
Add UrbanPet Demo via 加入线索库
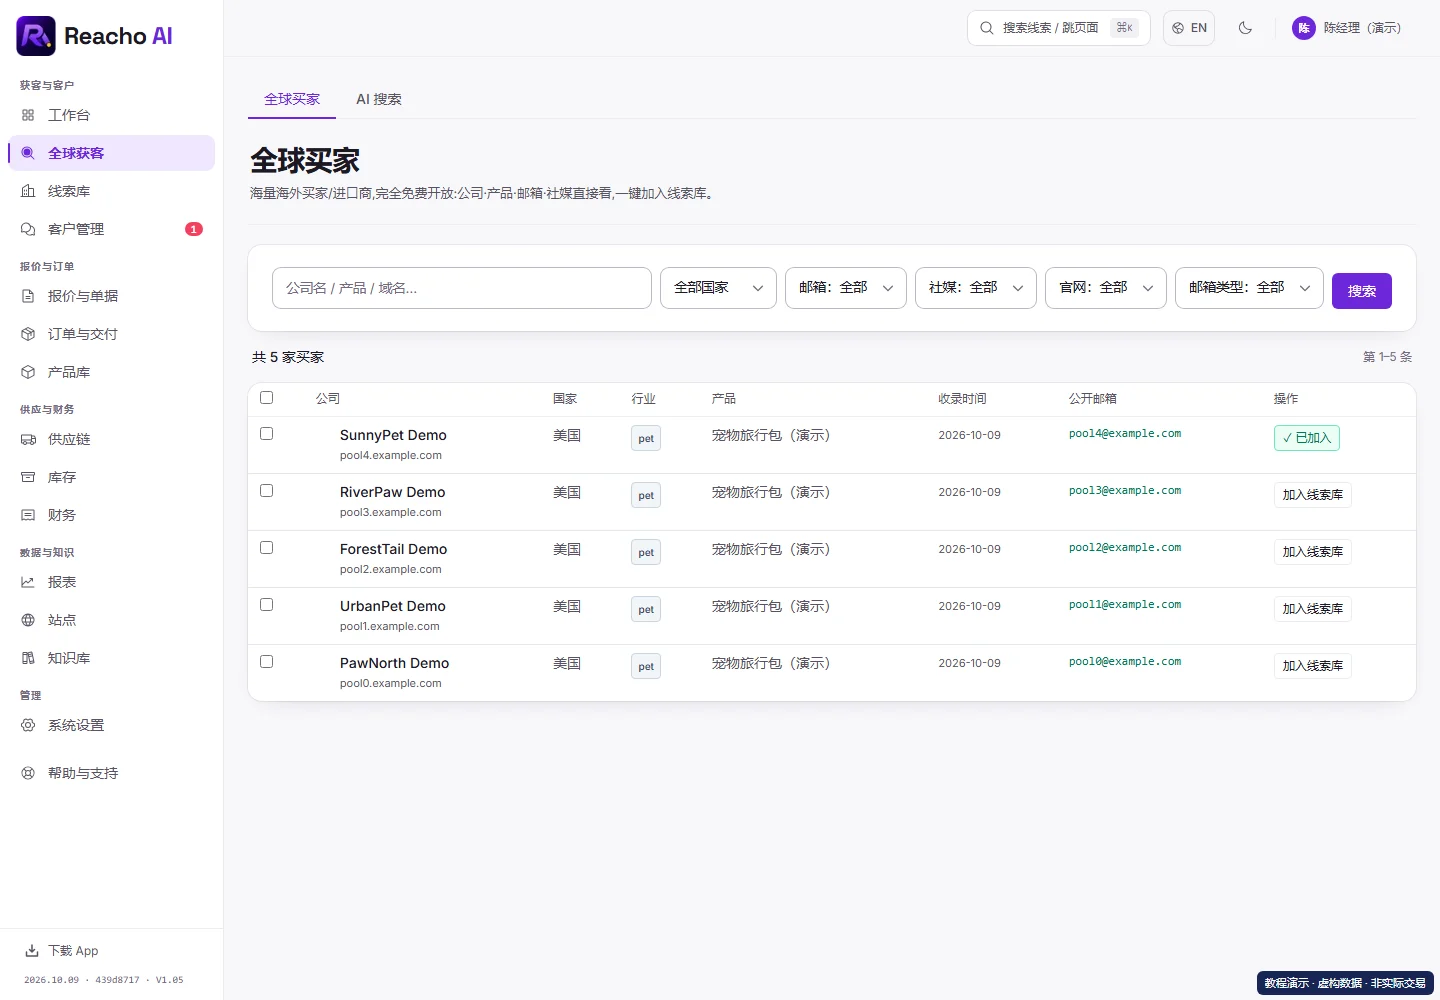tap(1313, 609)
